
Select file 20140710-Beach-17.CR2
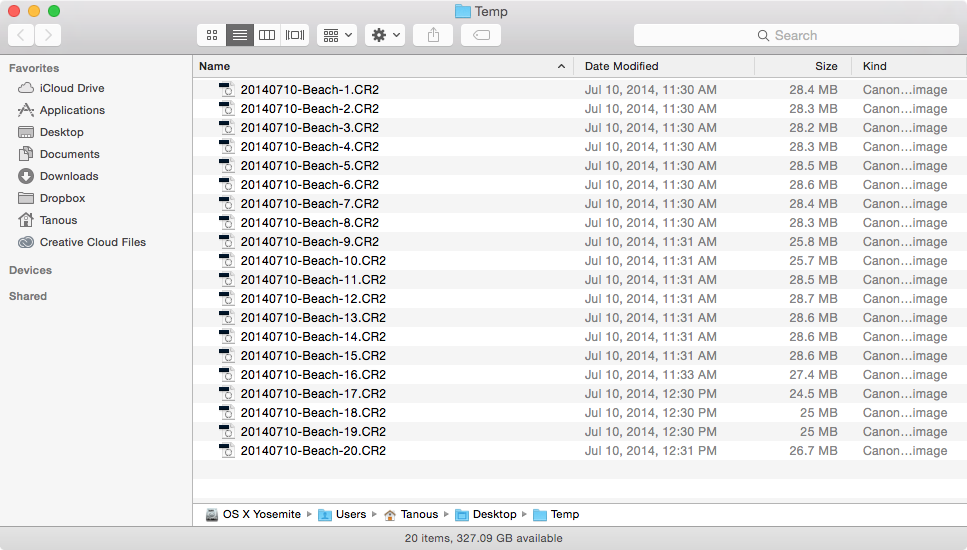[x=313, y=394]
